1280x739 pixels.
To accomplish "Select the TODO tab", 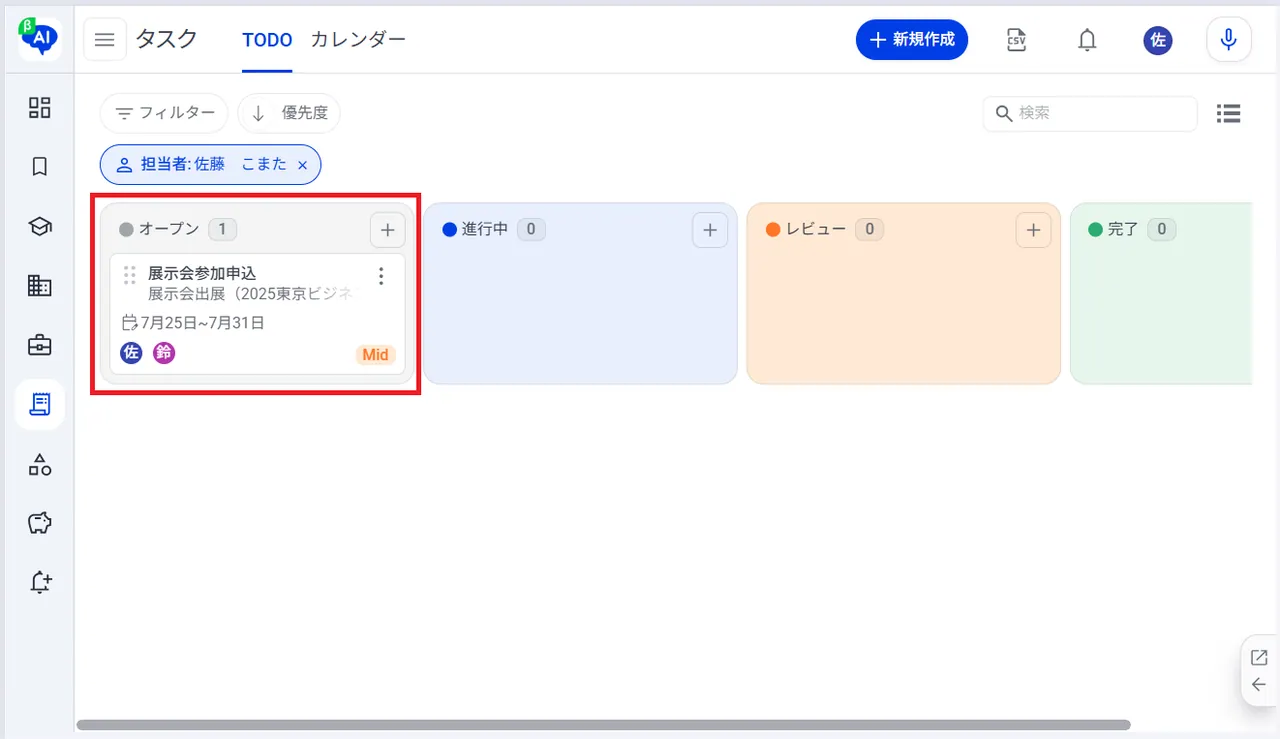I will click(x=267, y=40).
